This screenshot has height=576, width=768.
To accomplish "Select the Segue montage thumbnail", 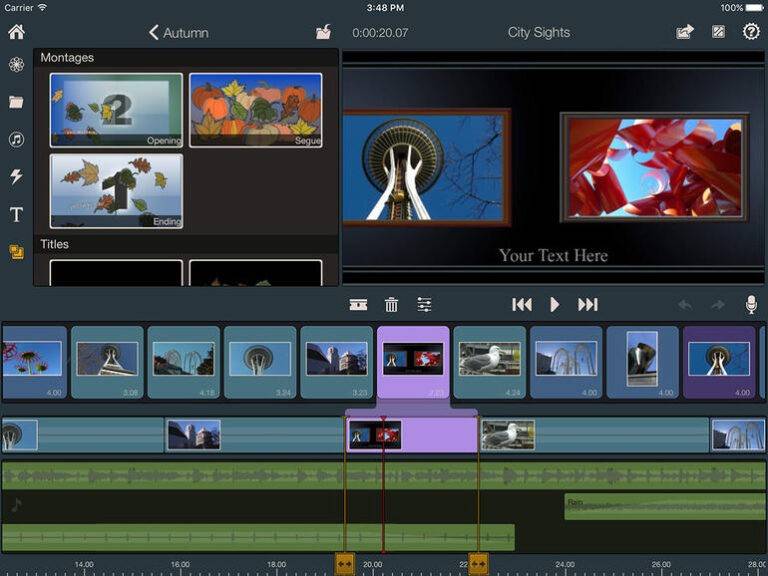I will pyautogui.click(x=256, y=110).
